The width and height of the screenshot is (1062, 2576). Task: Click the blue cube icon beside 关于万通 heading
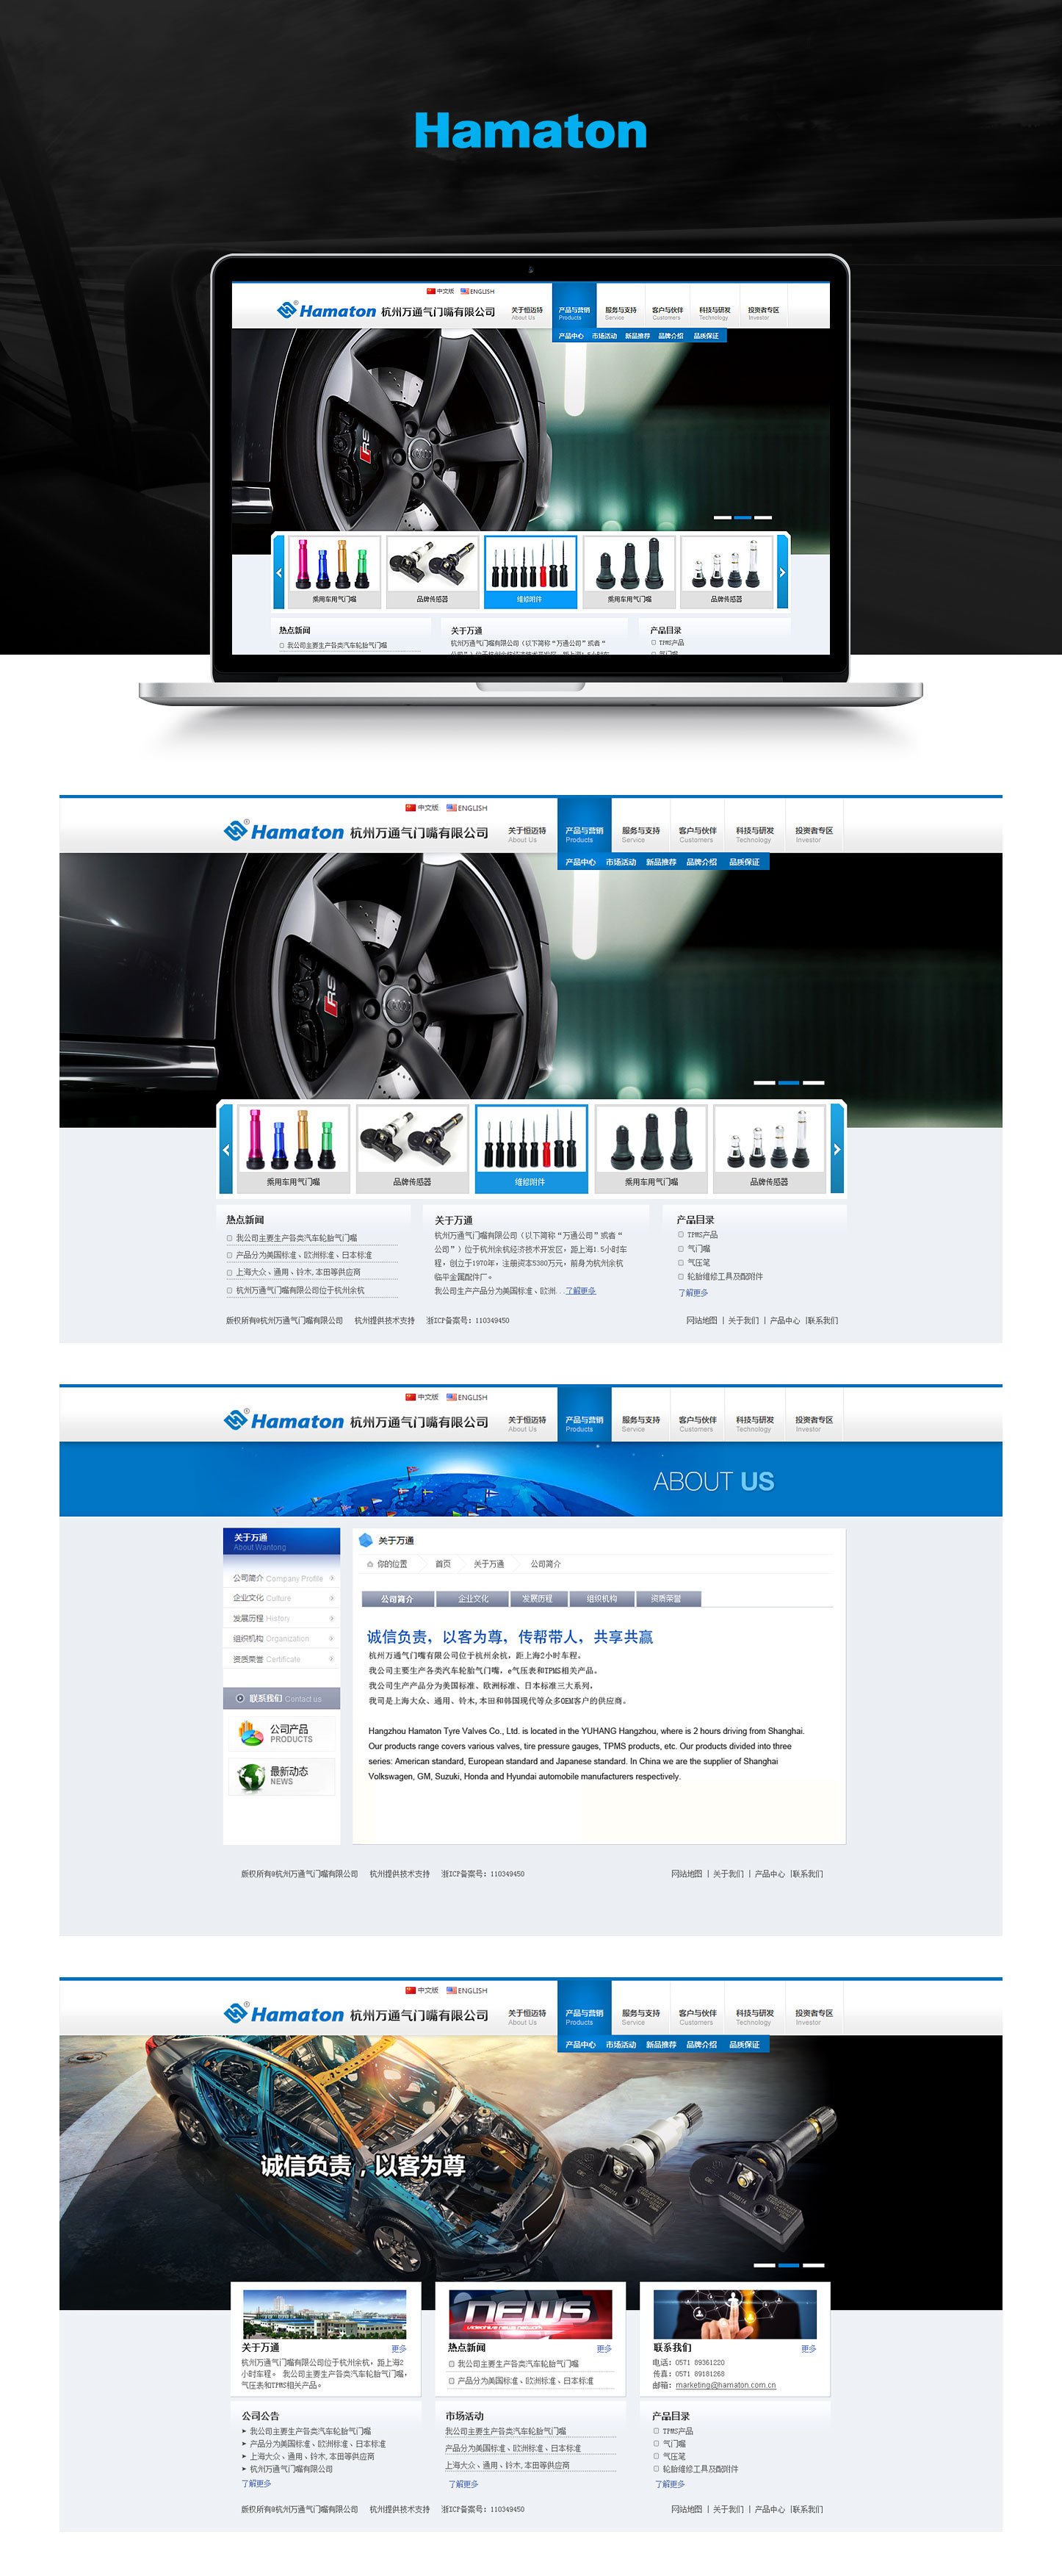coord(366,1540)
